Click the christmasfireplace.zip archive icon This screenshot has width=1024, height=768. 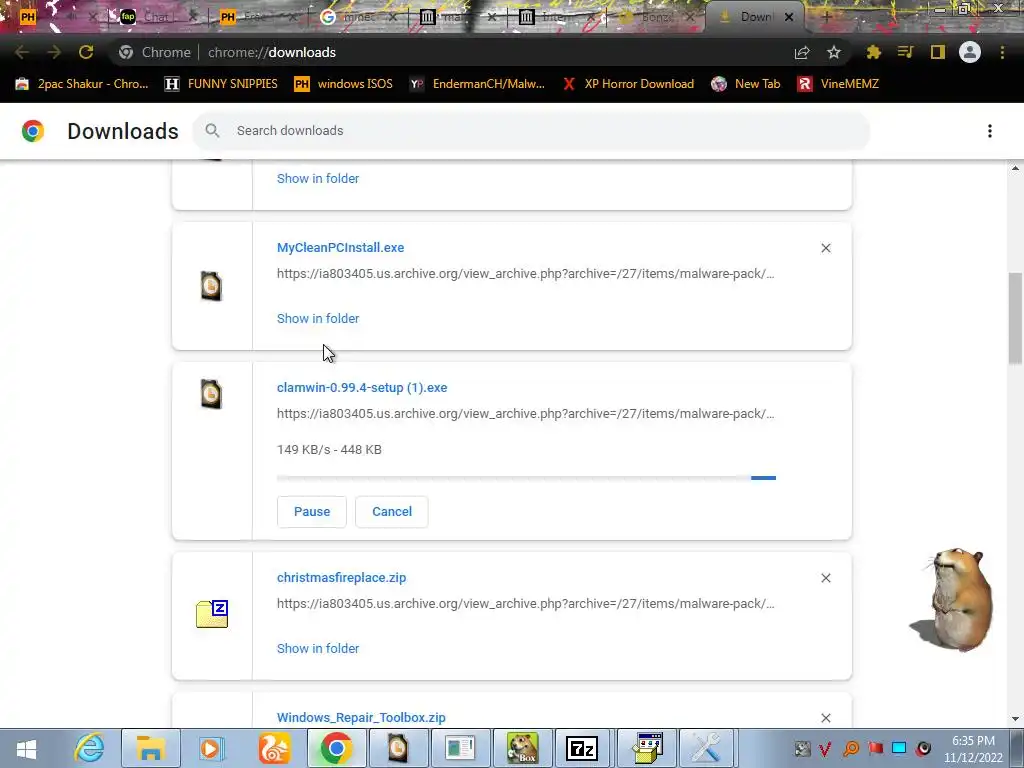212,614
